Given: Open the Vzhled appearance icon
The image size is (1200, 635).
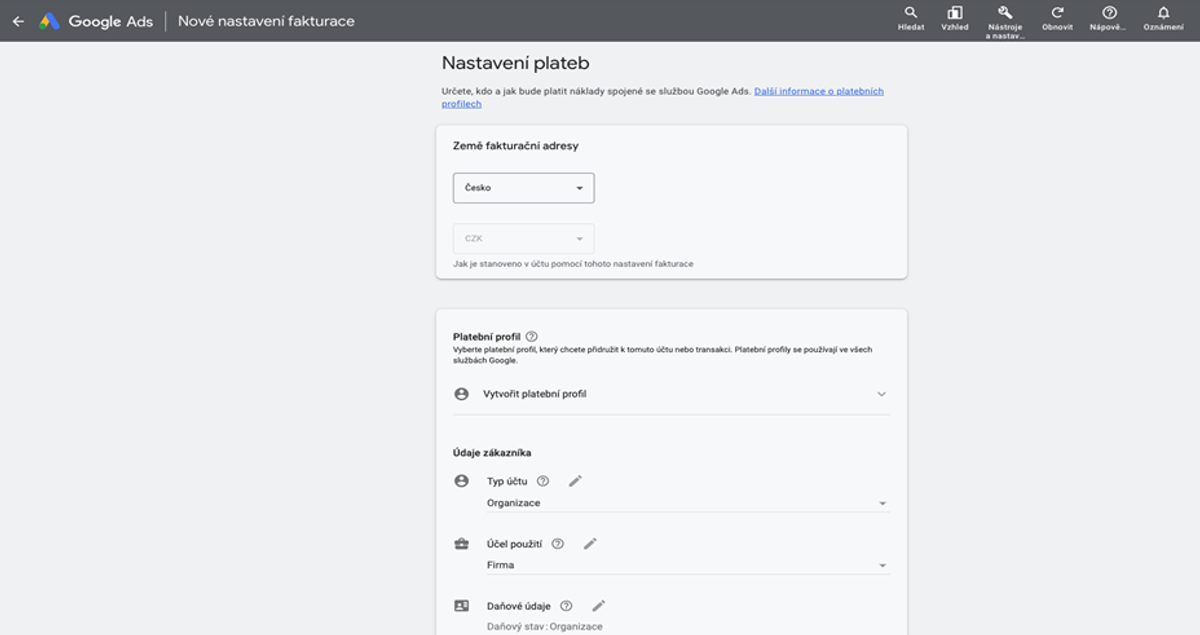Looking at the screenshot, I should point(955,13).
